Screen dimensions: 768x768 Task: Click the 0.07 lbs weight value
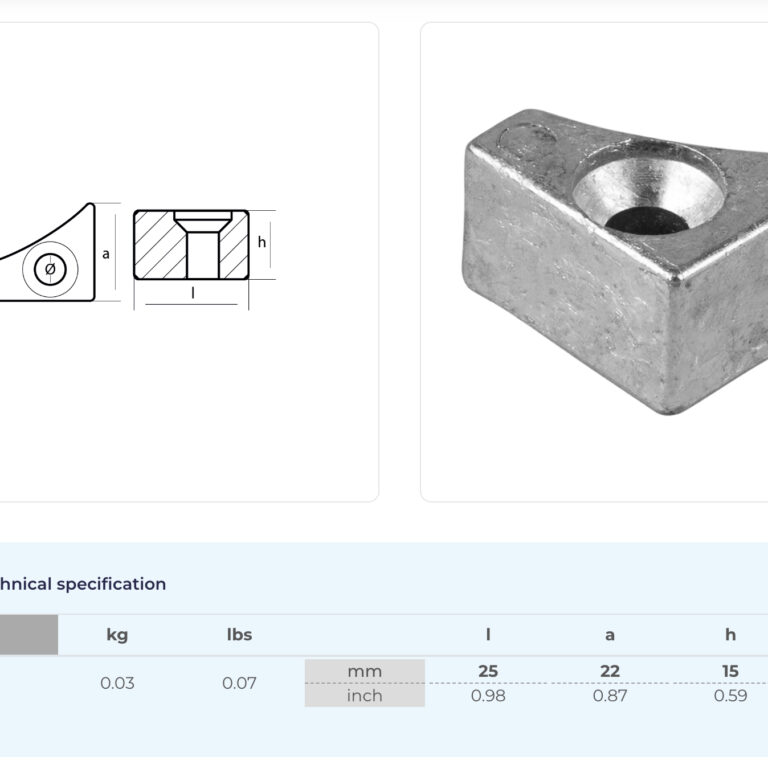239,683
